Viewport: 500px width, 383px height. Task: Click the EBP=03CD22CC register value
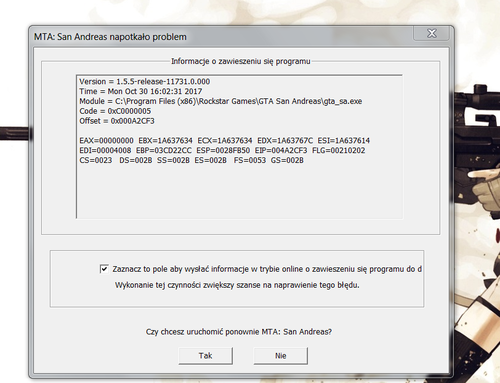click(164, 151)
